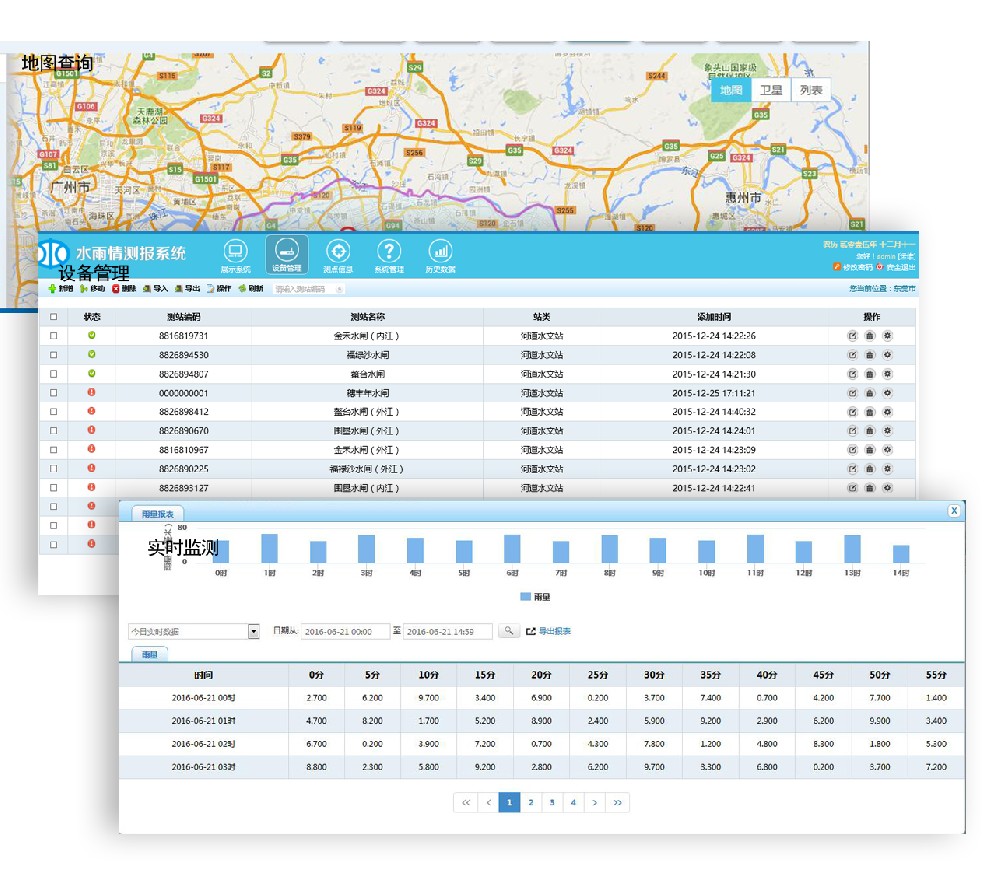Go to next page using > arrow
This screenshot has width=1000, height=875.
point(595,802)
